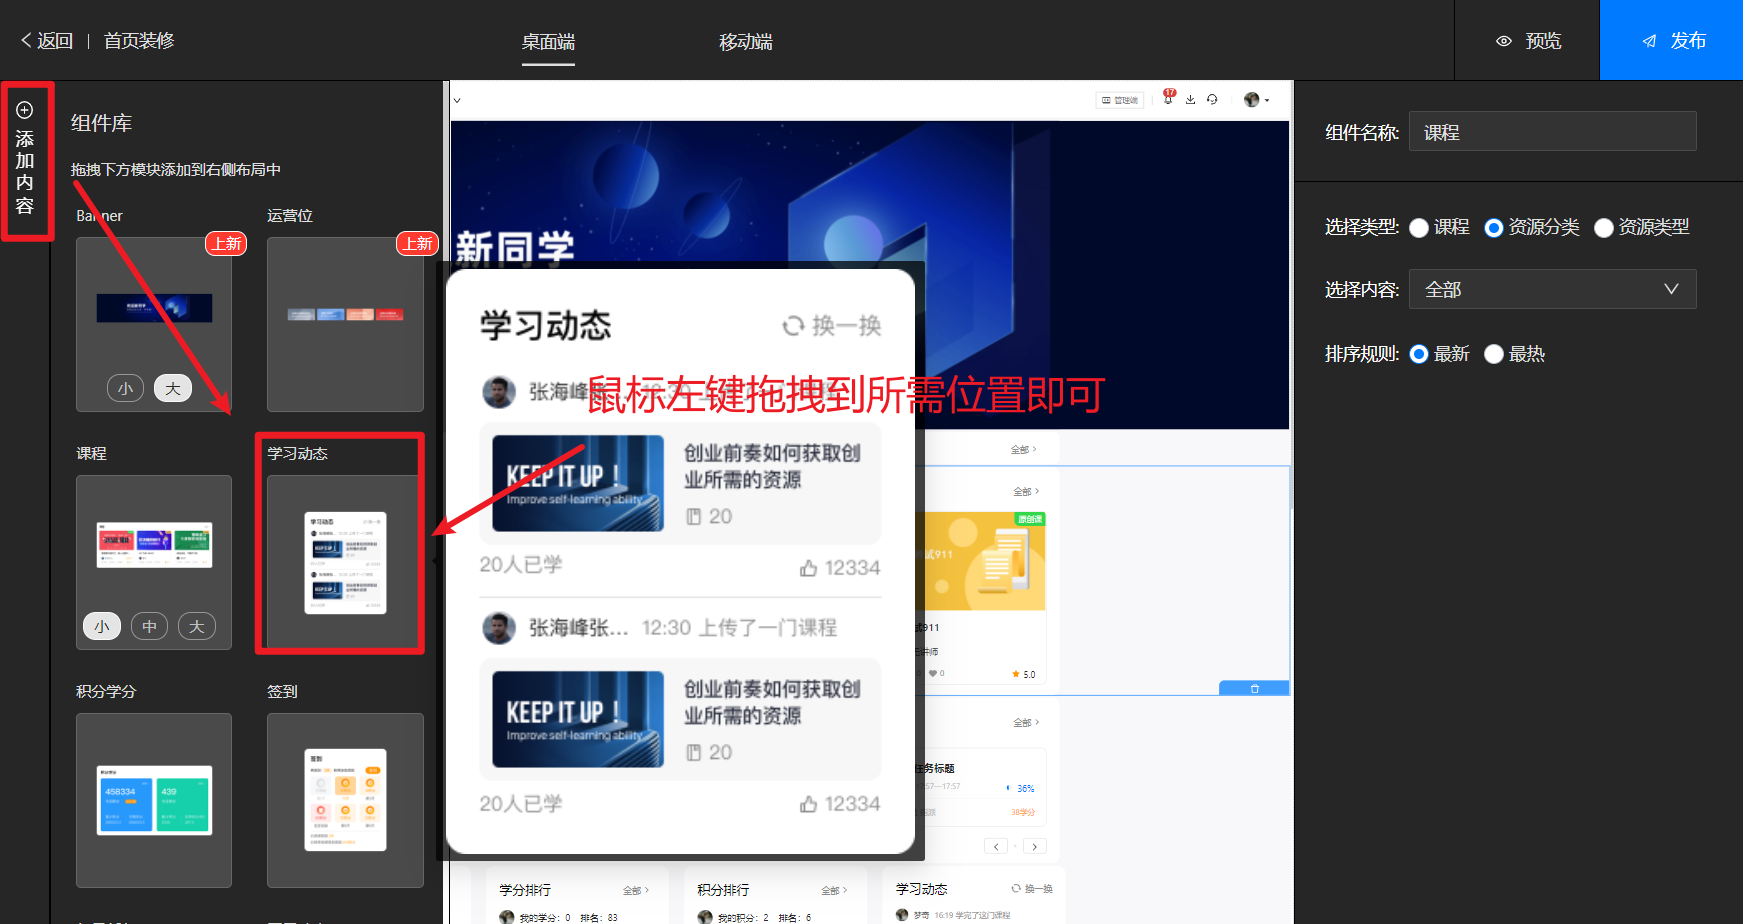
Task: Select the 运营位 component thumbnail
Action: click(x=345, y=324)
